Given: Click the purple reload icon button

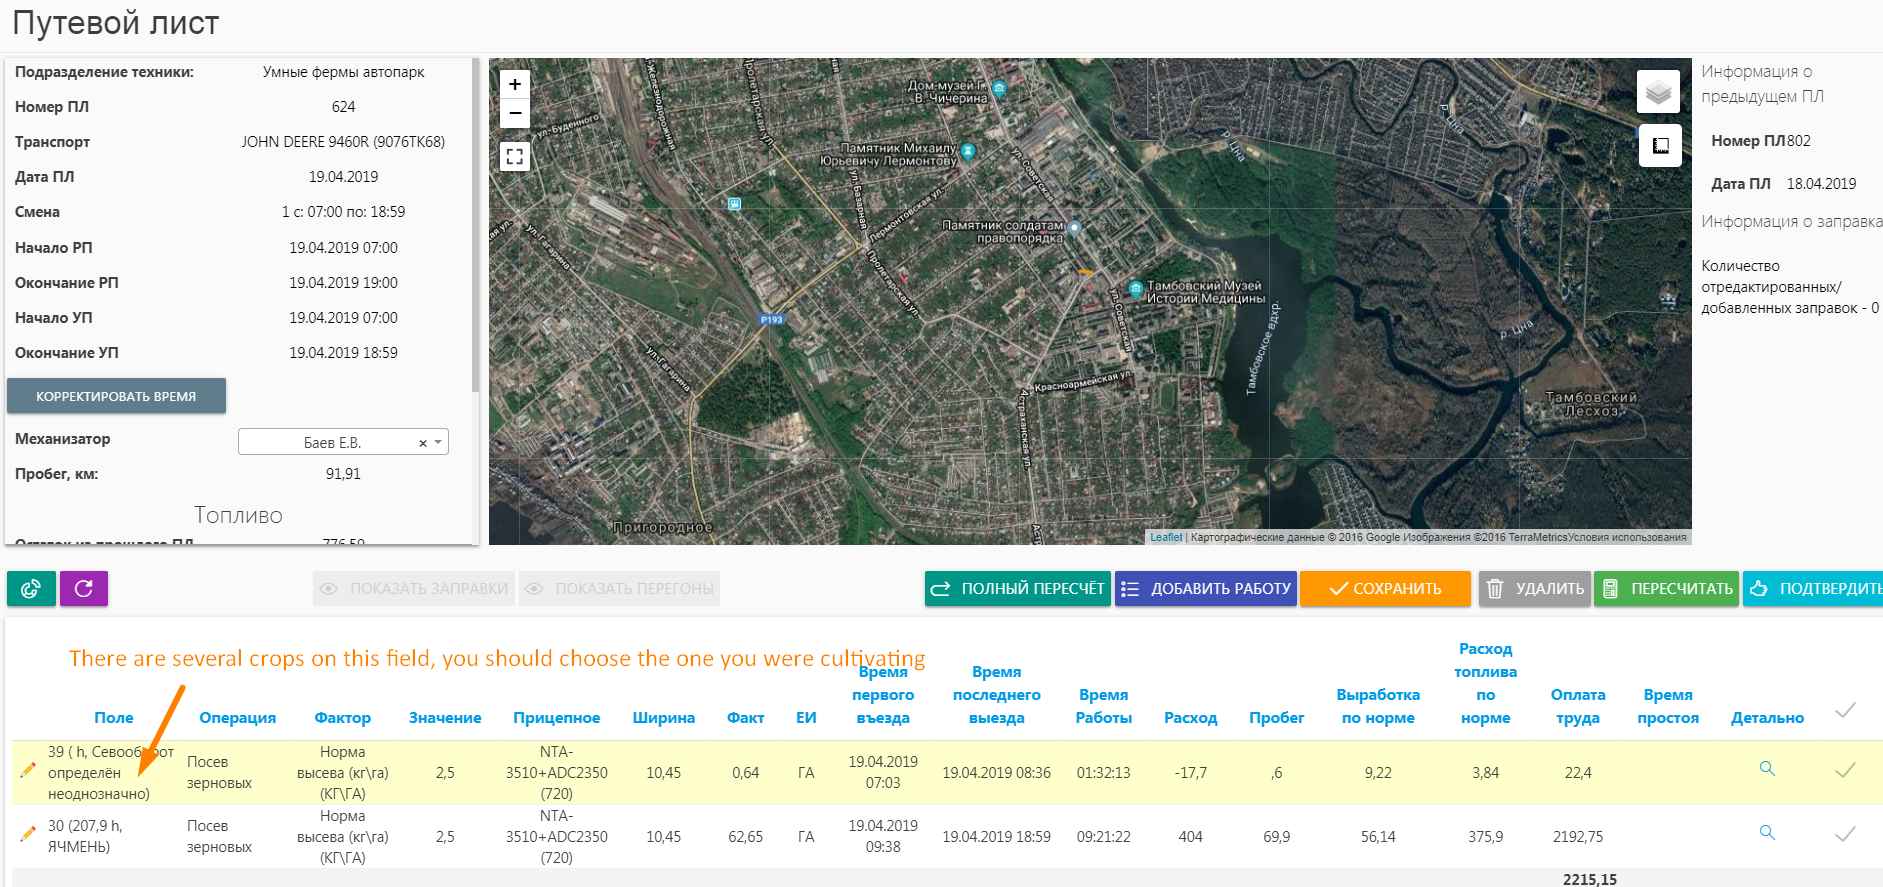Looking at the screenshot, I should pyautogui.click(x=84, y=588).
